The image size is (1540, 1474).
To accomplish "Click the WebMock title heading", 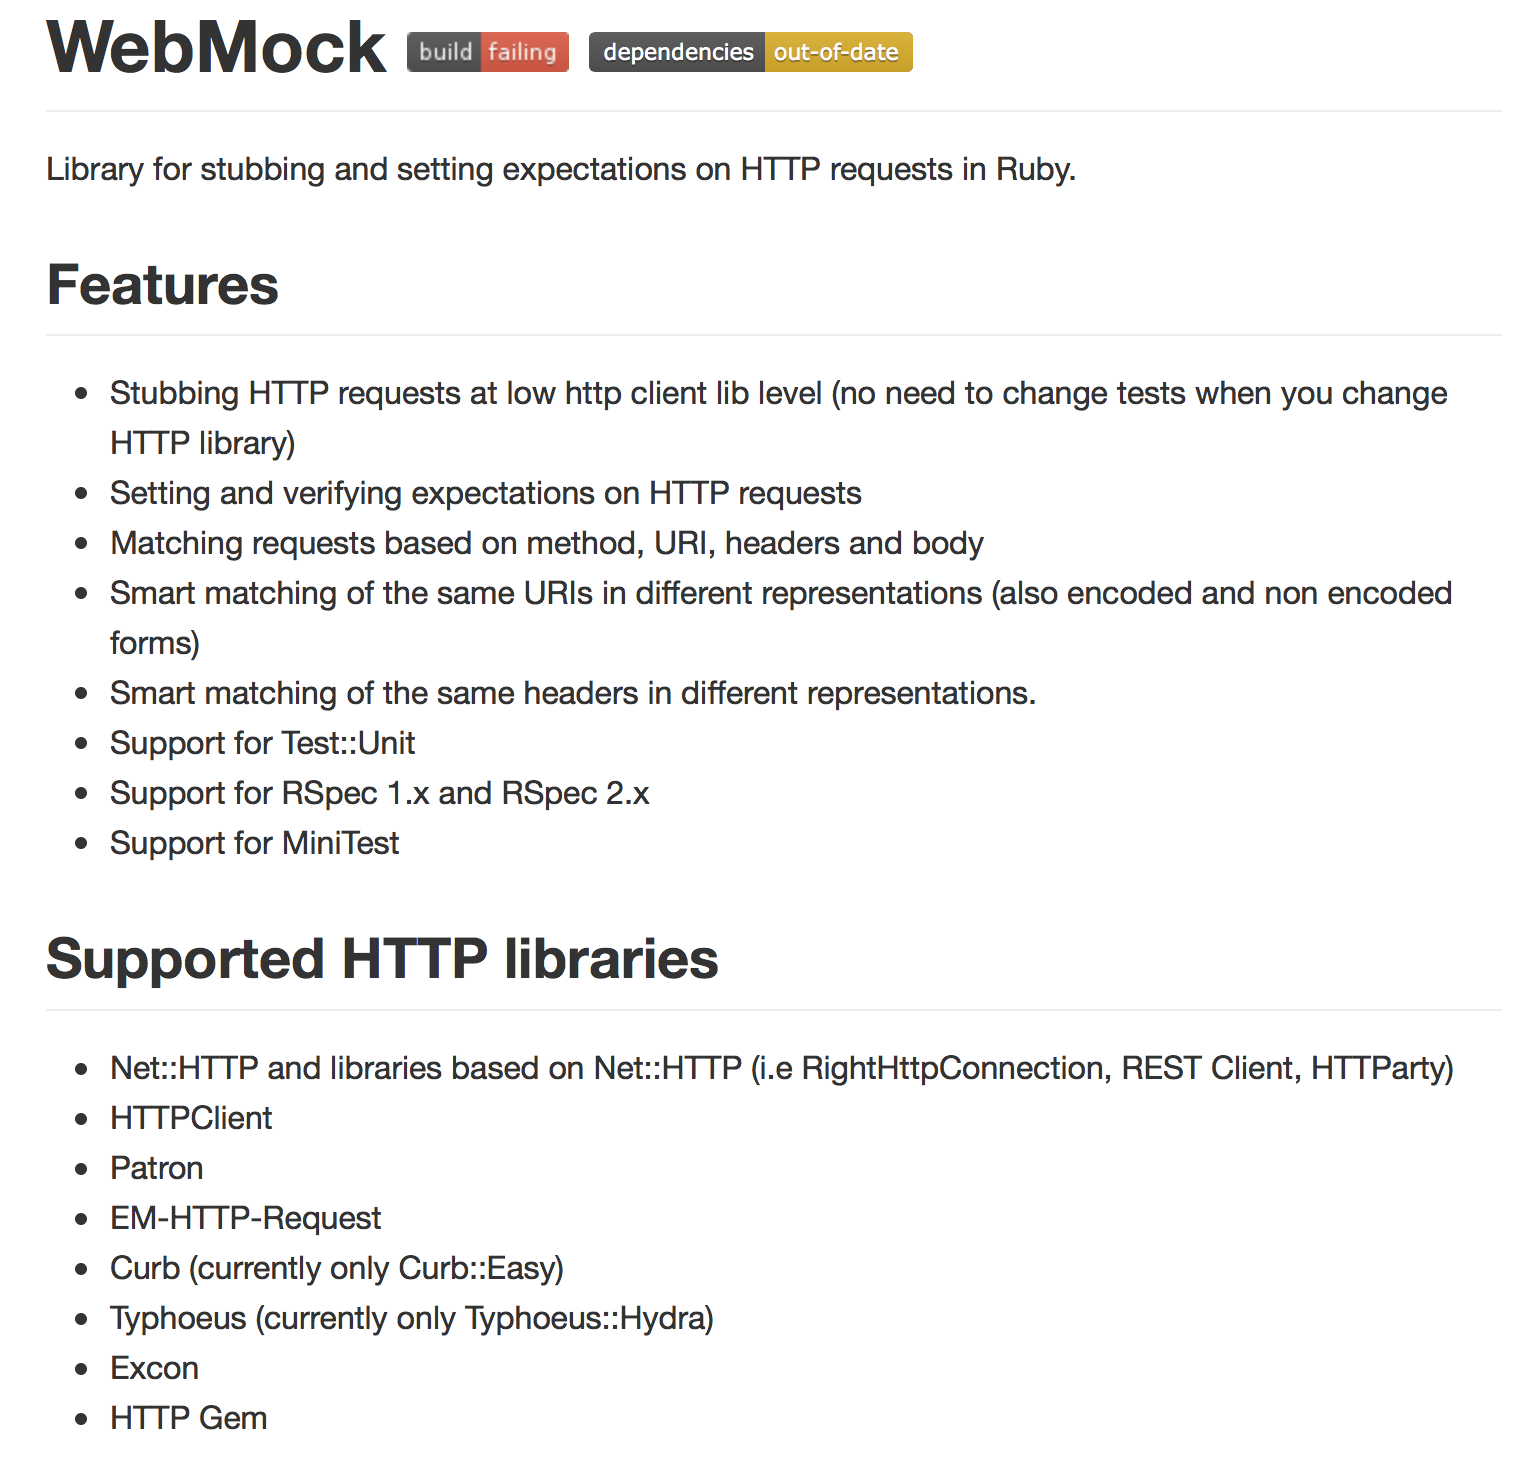I will coord(216,48).
